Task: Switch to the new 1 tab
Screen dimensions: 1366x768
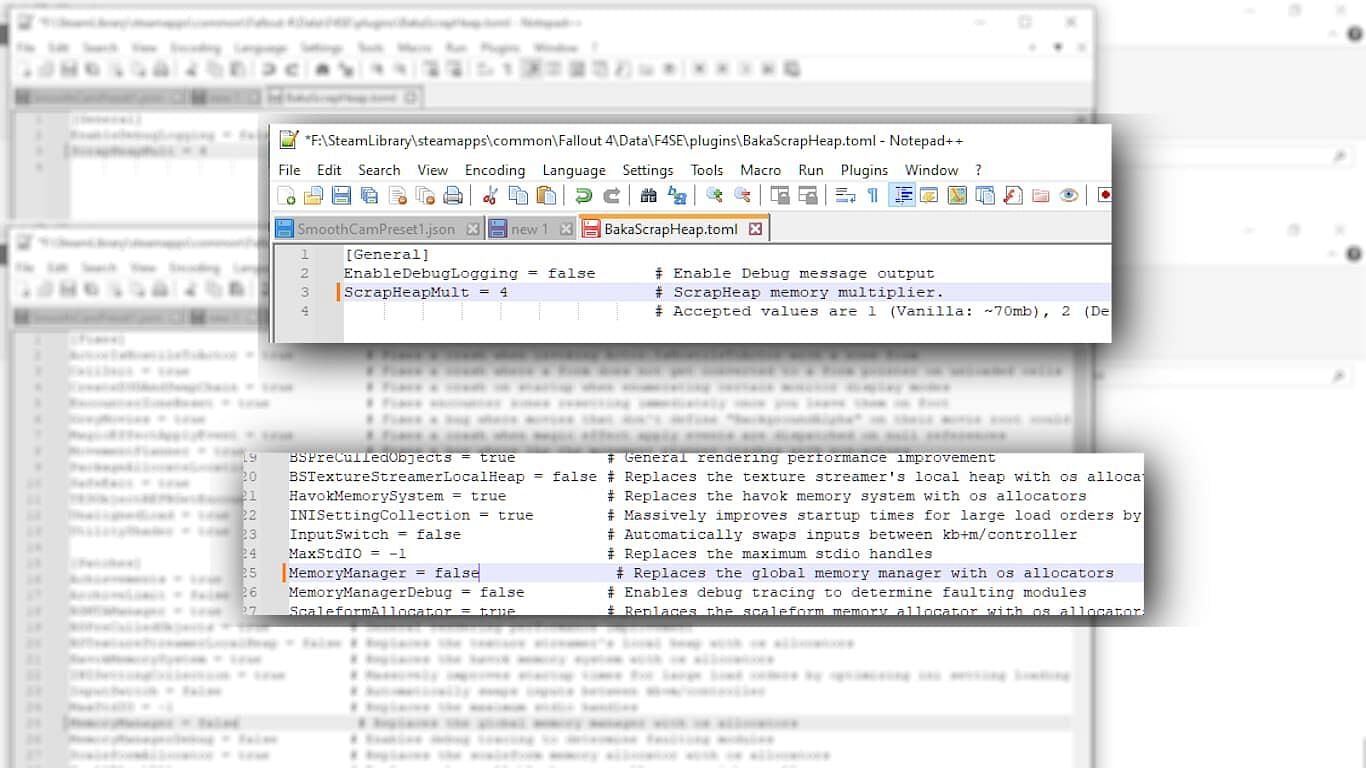Action: coord(529,229)
